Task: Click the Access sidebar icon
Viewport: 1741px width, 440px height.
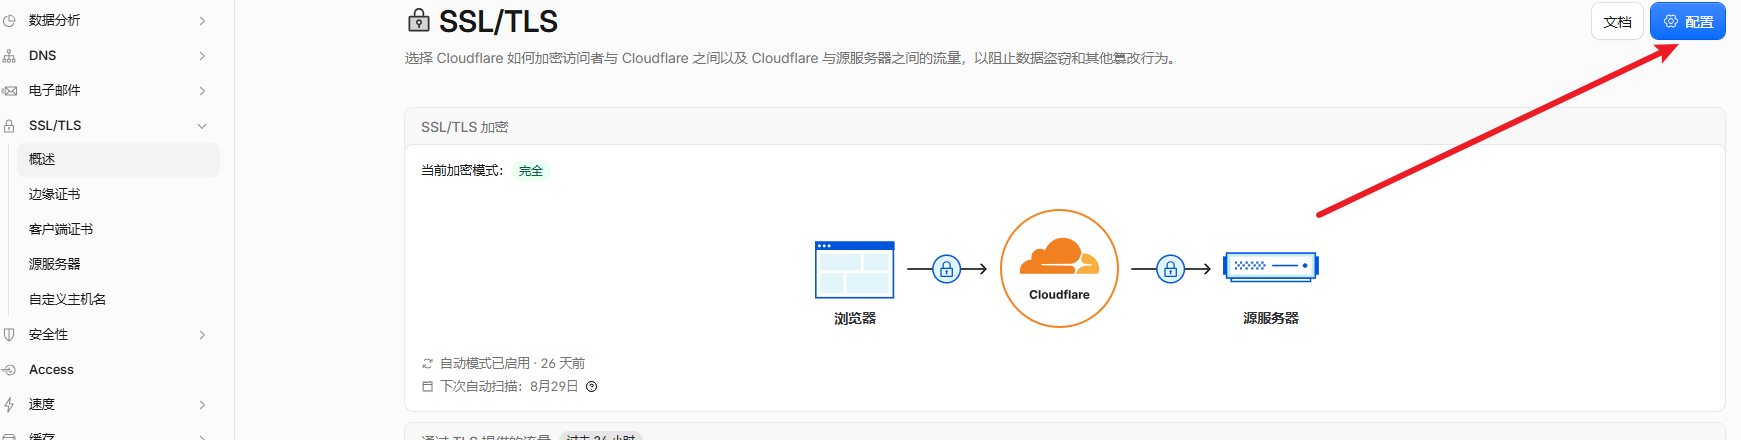Action: [9, 370]
